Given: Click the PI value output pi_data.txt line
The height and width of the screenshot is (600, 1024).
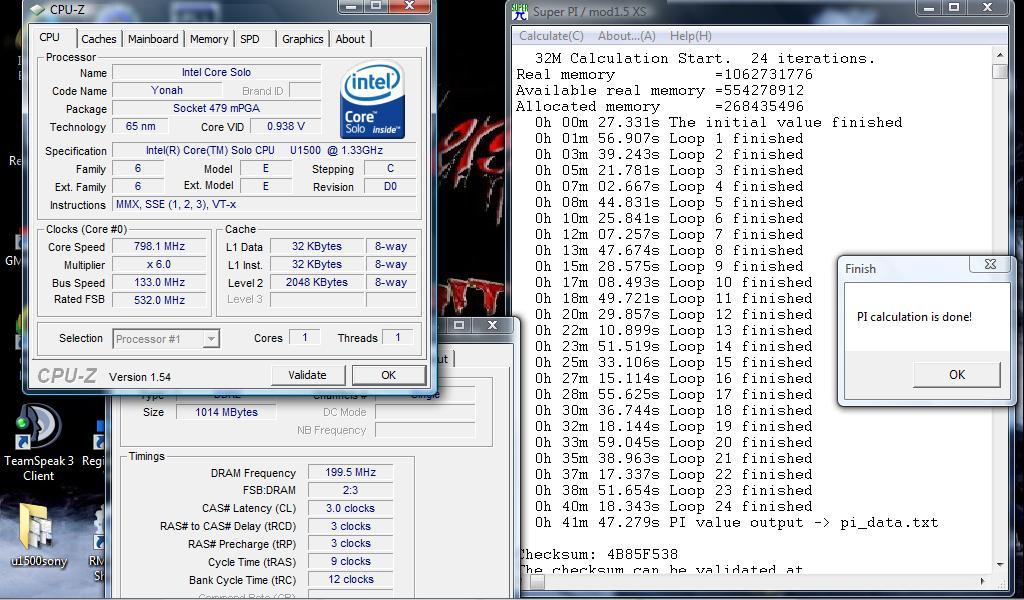Looking at the screenshot, I should click(x=736, y=522).
